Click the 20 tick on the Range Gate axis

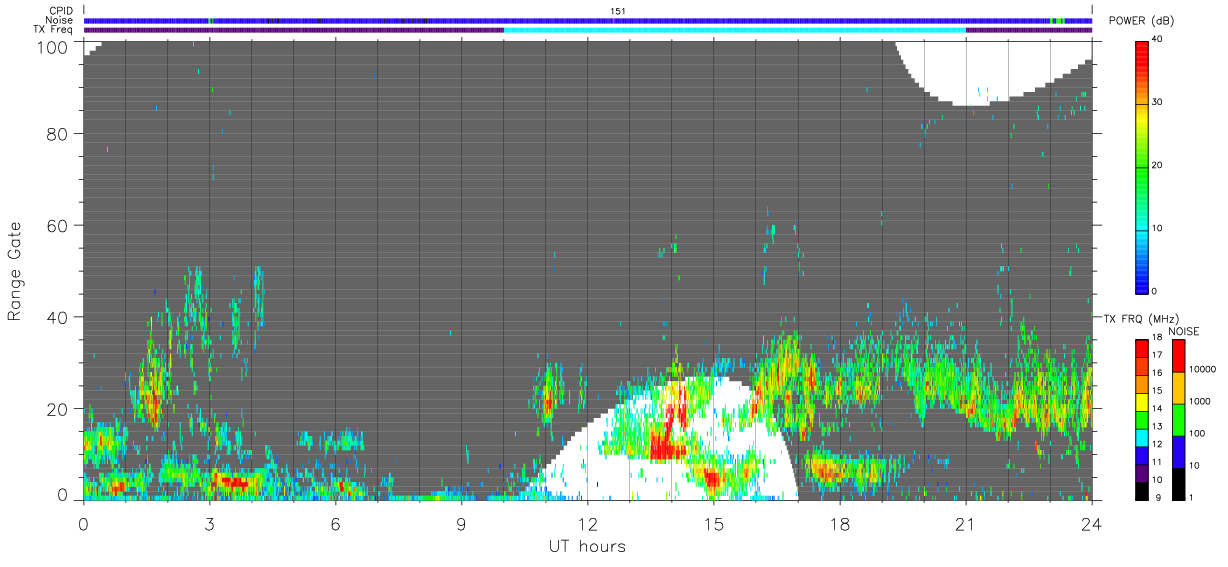tap(58, 409)
